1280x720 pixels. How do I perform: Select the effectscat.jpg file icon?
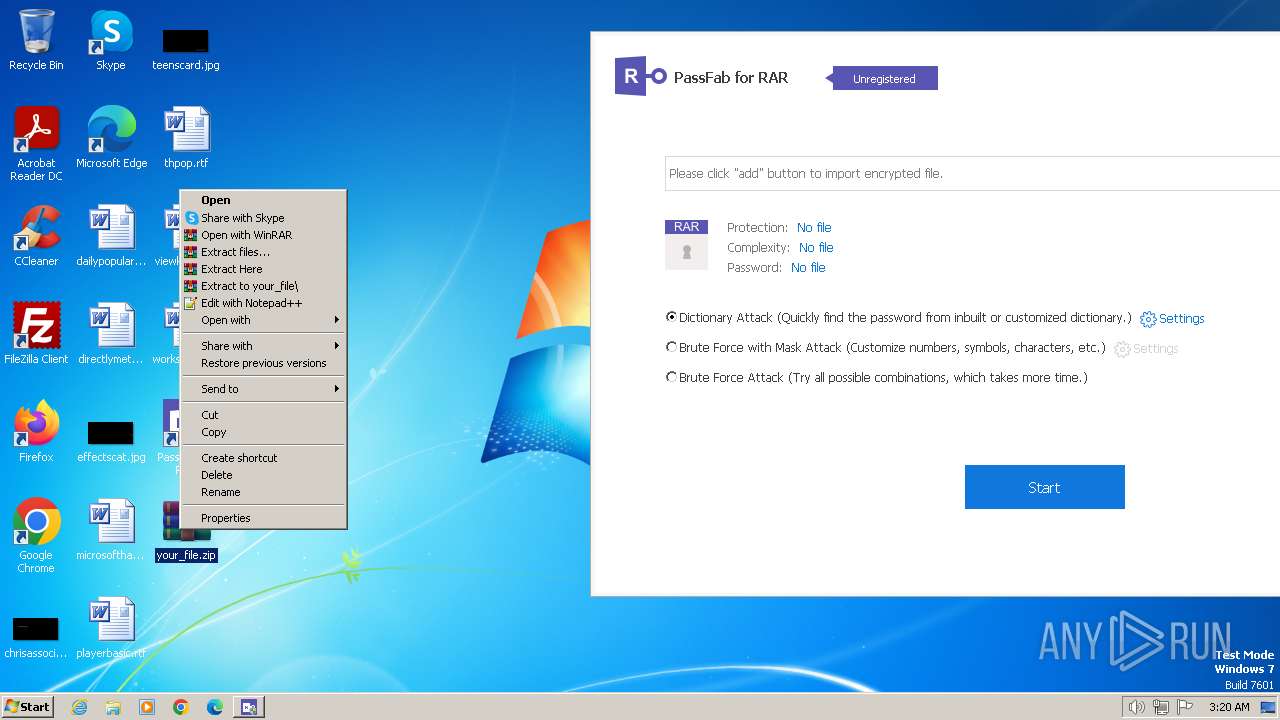click(x=111, y=440)
